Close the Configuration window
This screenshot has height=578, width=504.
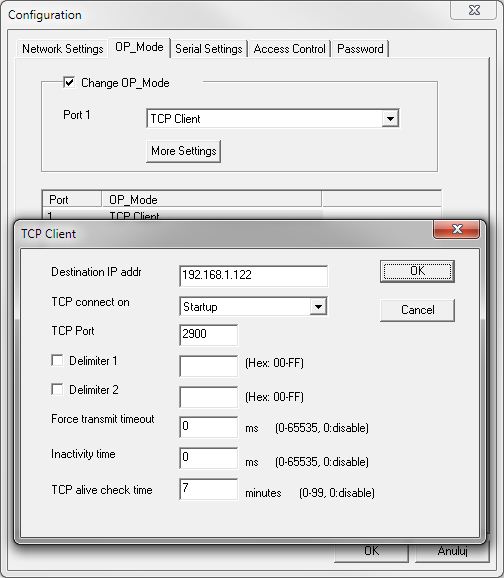coord(474,10)
